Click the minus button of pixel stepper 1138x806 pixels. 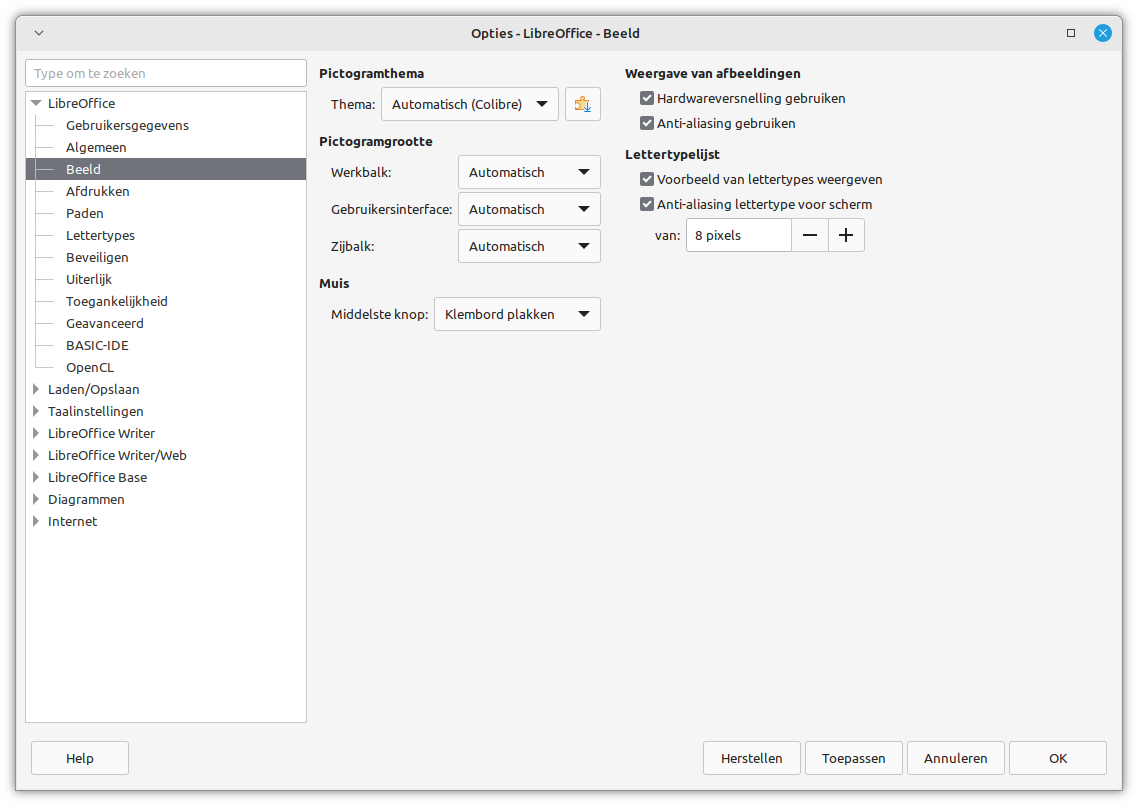point(810,235)
